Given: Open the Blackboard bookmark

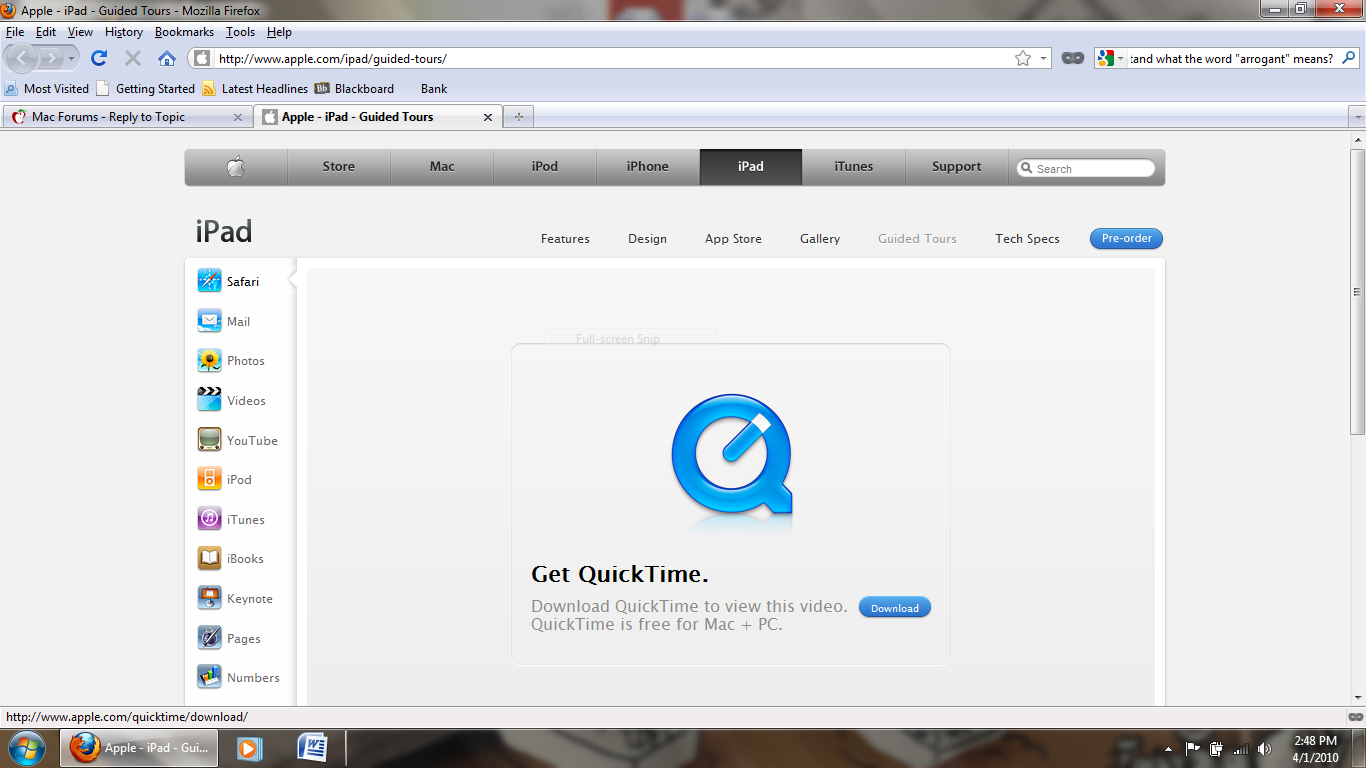Looking at the screenshot, I should point(354,89).
